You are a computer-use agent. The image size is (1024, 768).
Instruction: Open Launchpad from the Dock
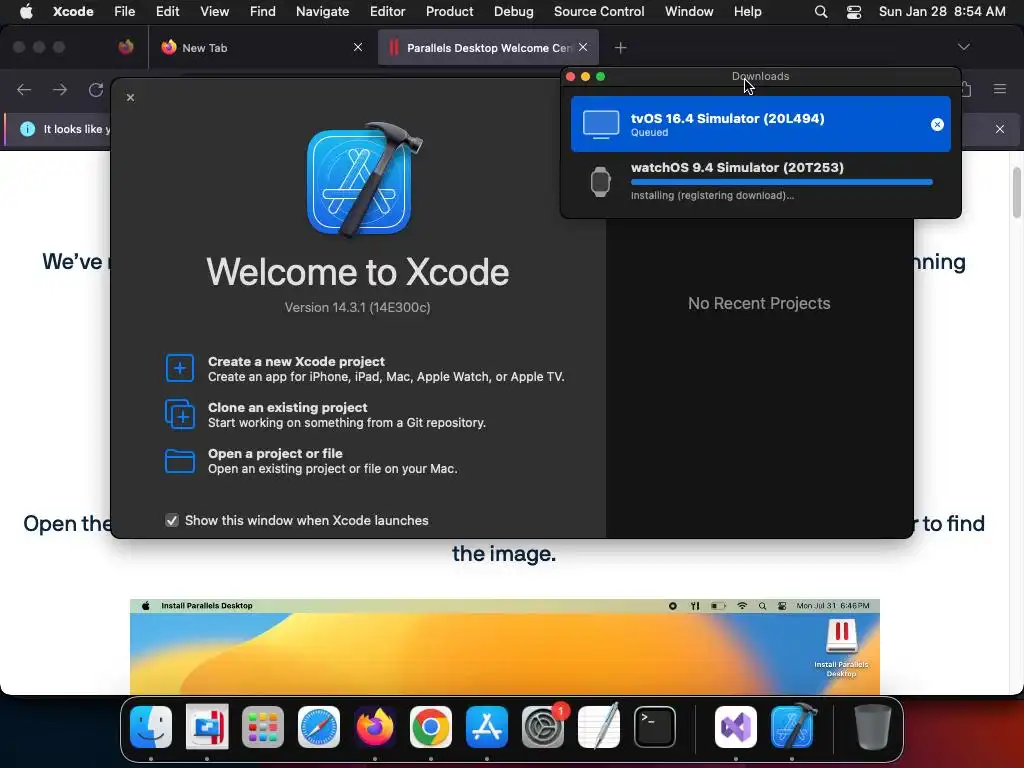pos(263,726)
